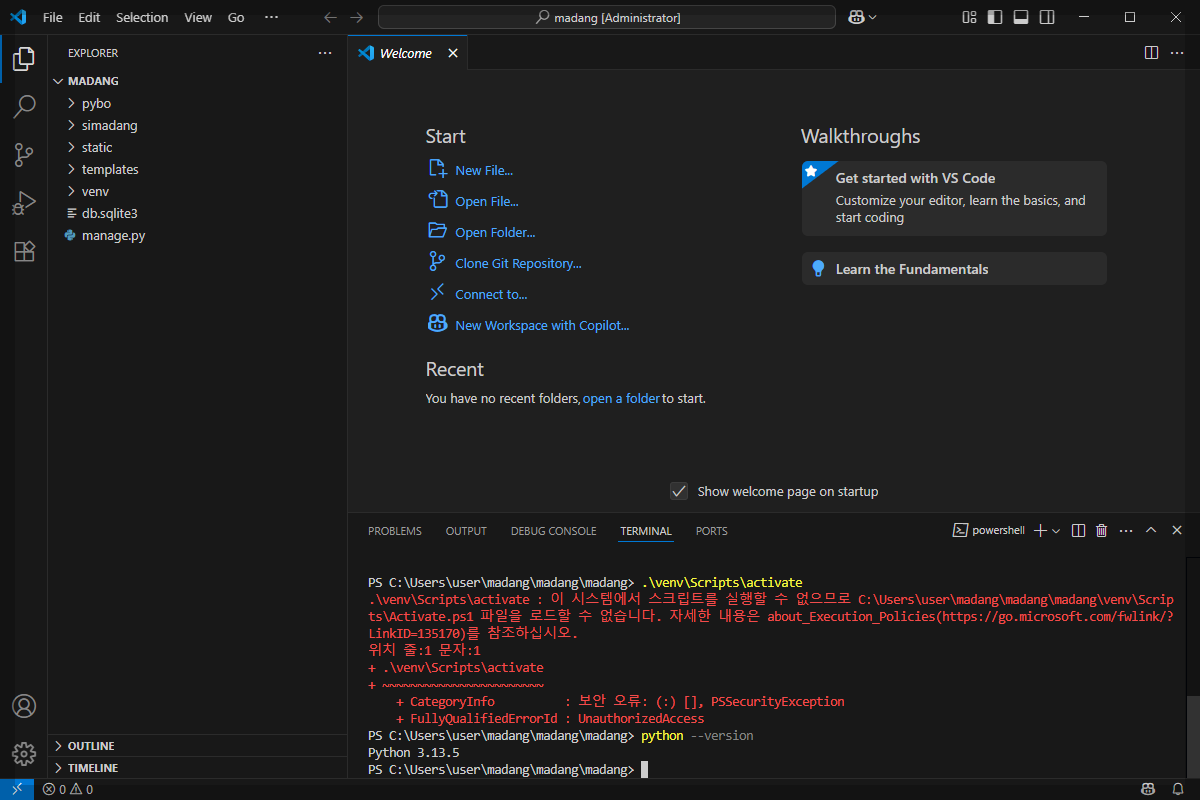Split the terminal

coord(1078,531)
